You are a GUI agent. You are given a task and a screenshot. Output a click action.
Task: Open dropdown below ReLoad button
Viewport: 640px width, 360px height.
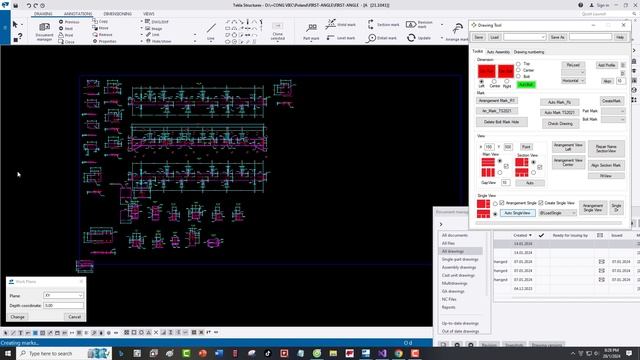[573, 73]
